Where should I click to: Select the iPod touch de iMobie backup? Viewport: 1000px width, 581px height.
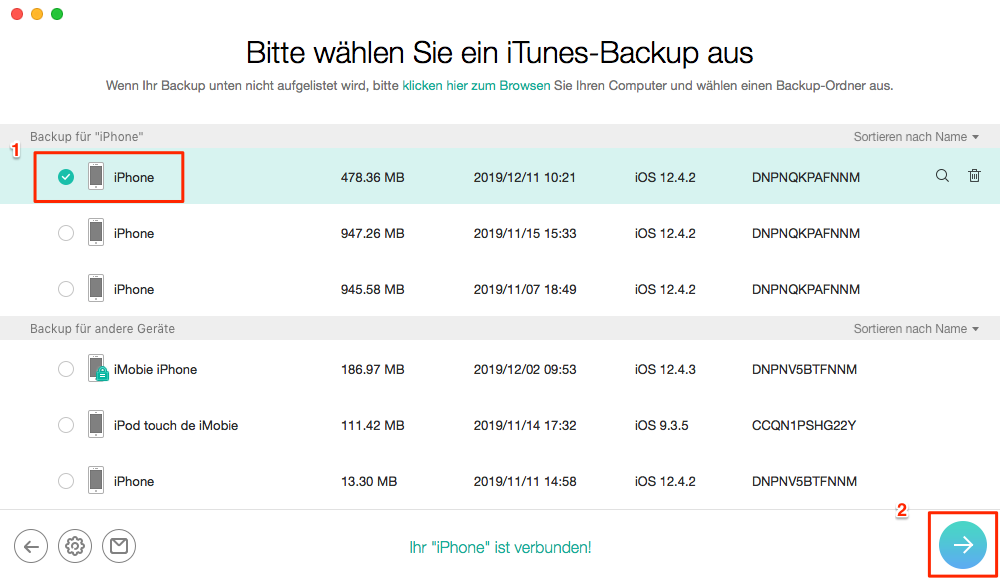coord(66,425)
